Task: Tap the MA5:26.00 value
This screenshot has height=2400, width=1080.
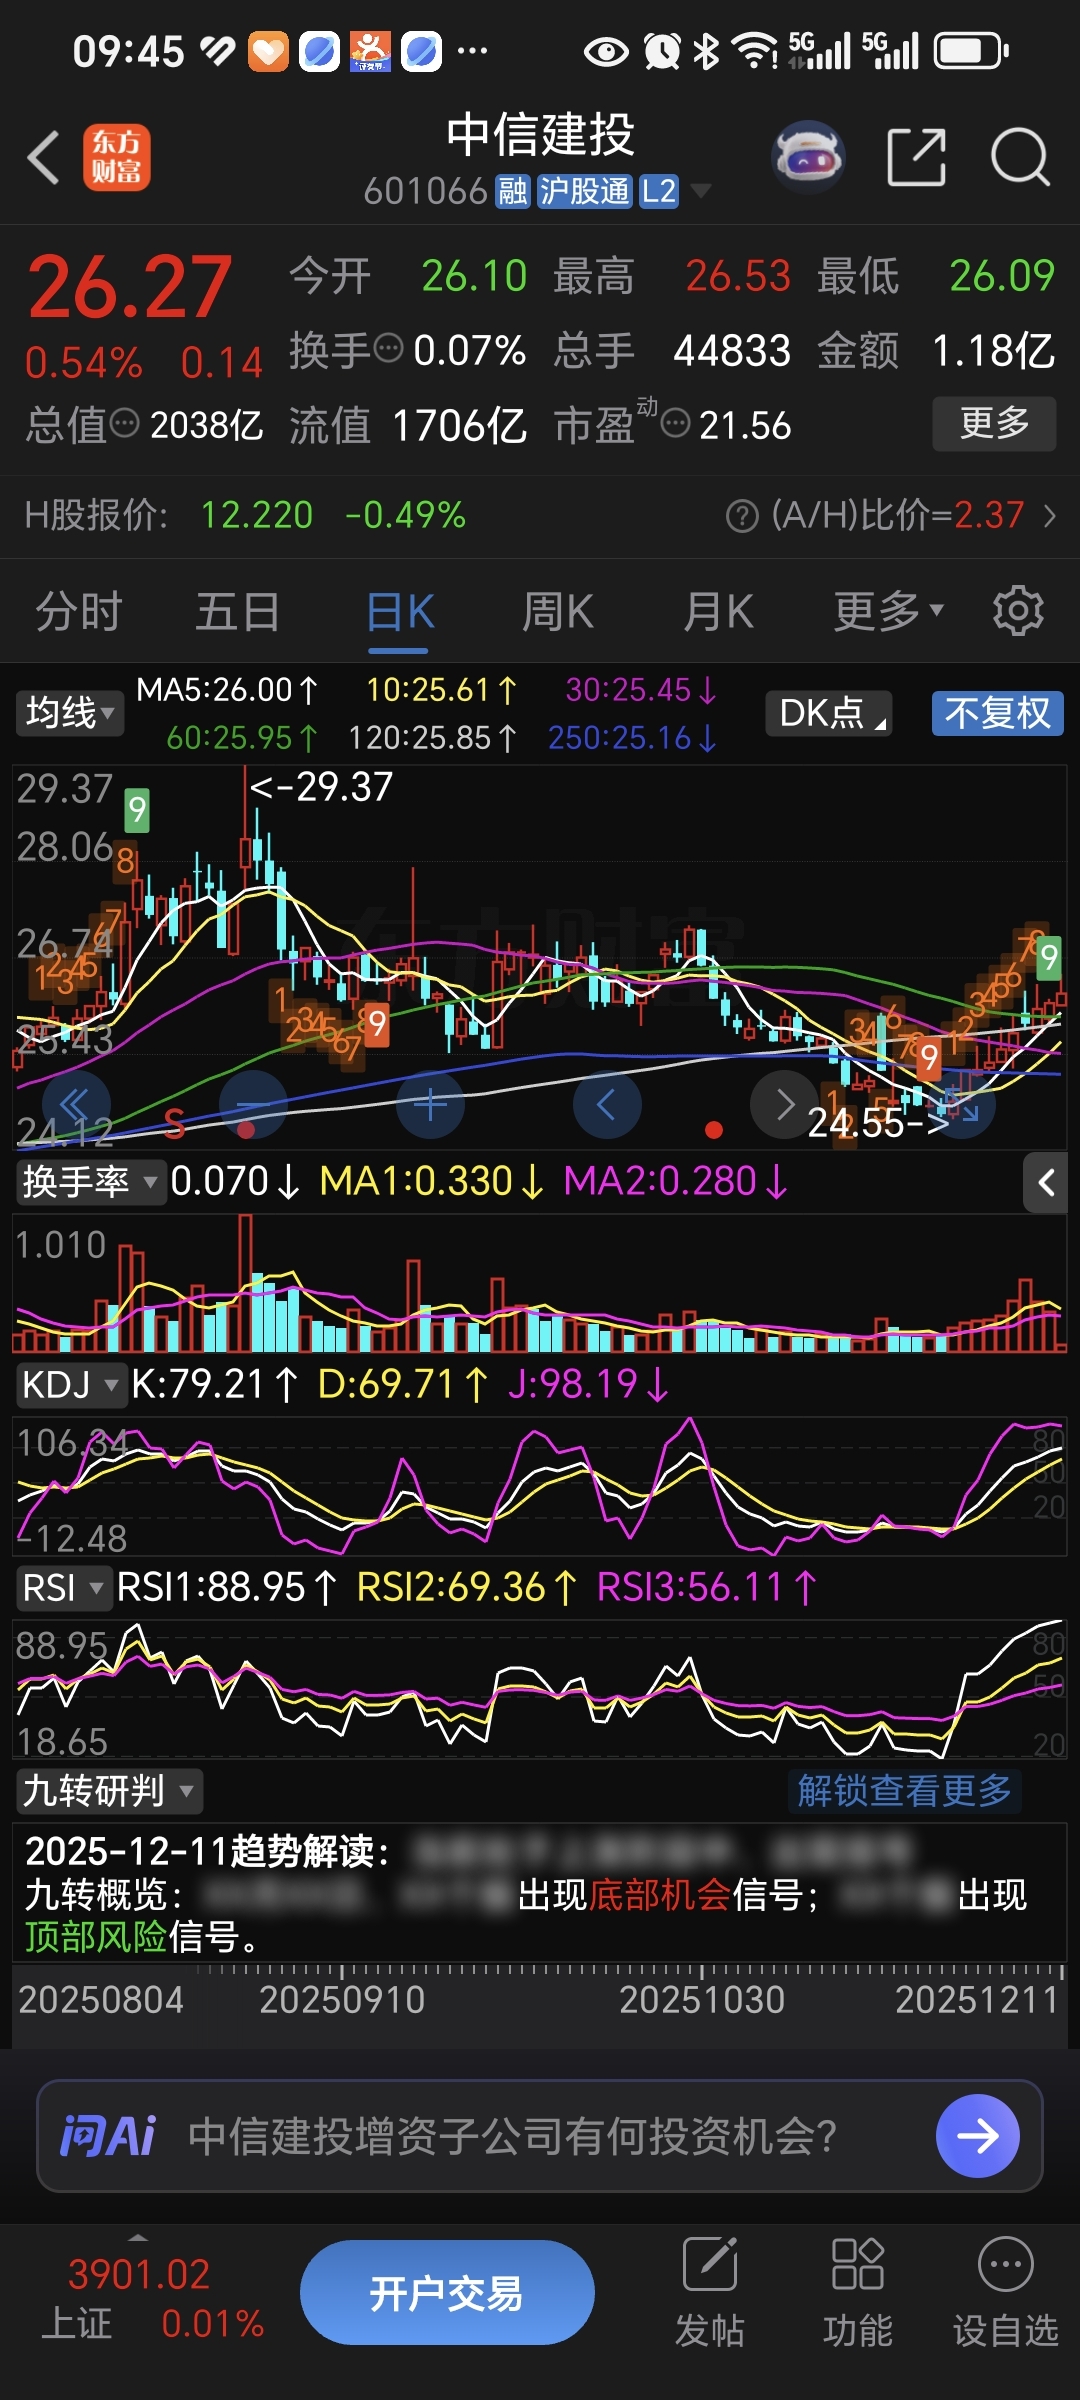Action: coord(227,690)
